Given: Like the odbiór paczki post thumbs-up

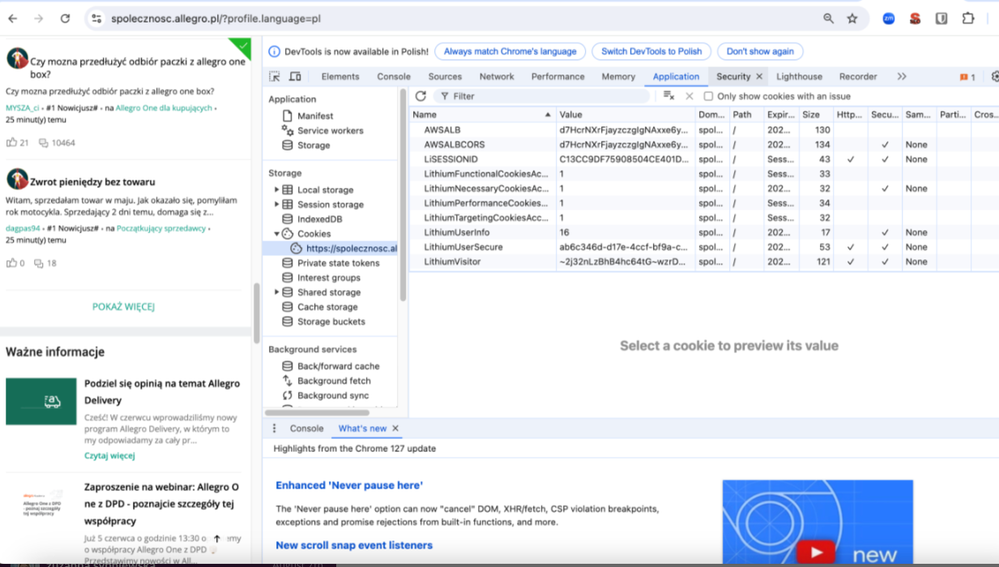Looking at the screenshot, I should tap(11, 142).
